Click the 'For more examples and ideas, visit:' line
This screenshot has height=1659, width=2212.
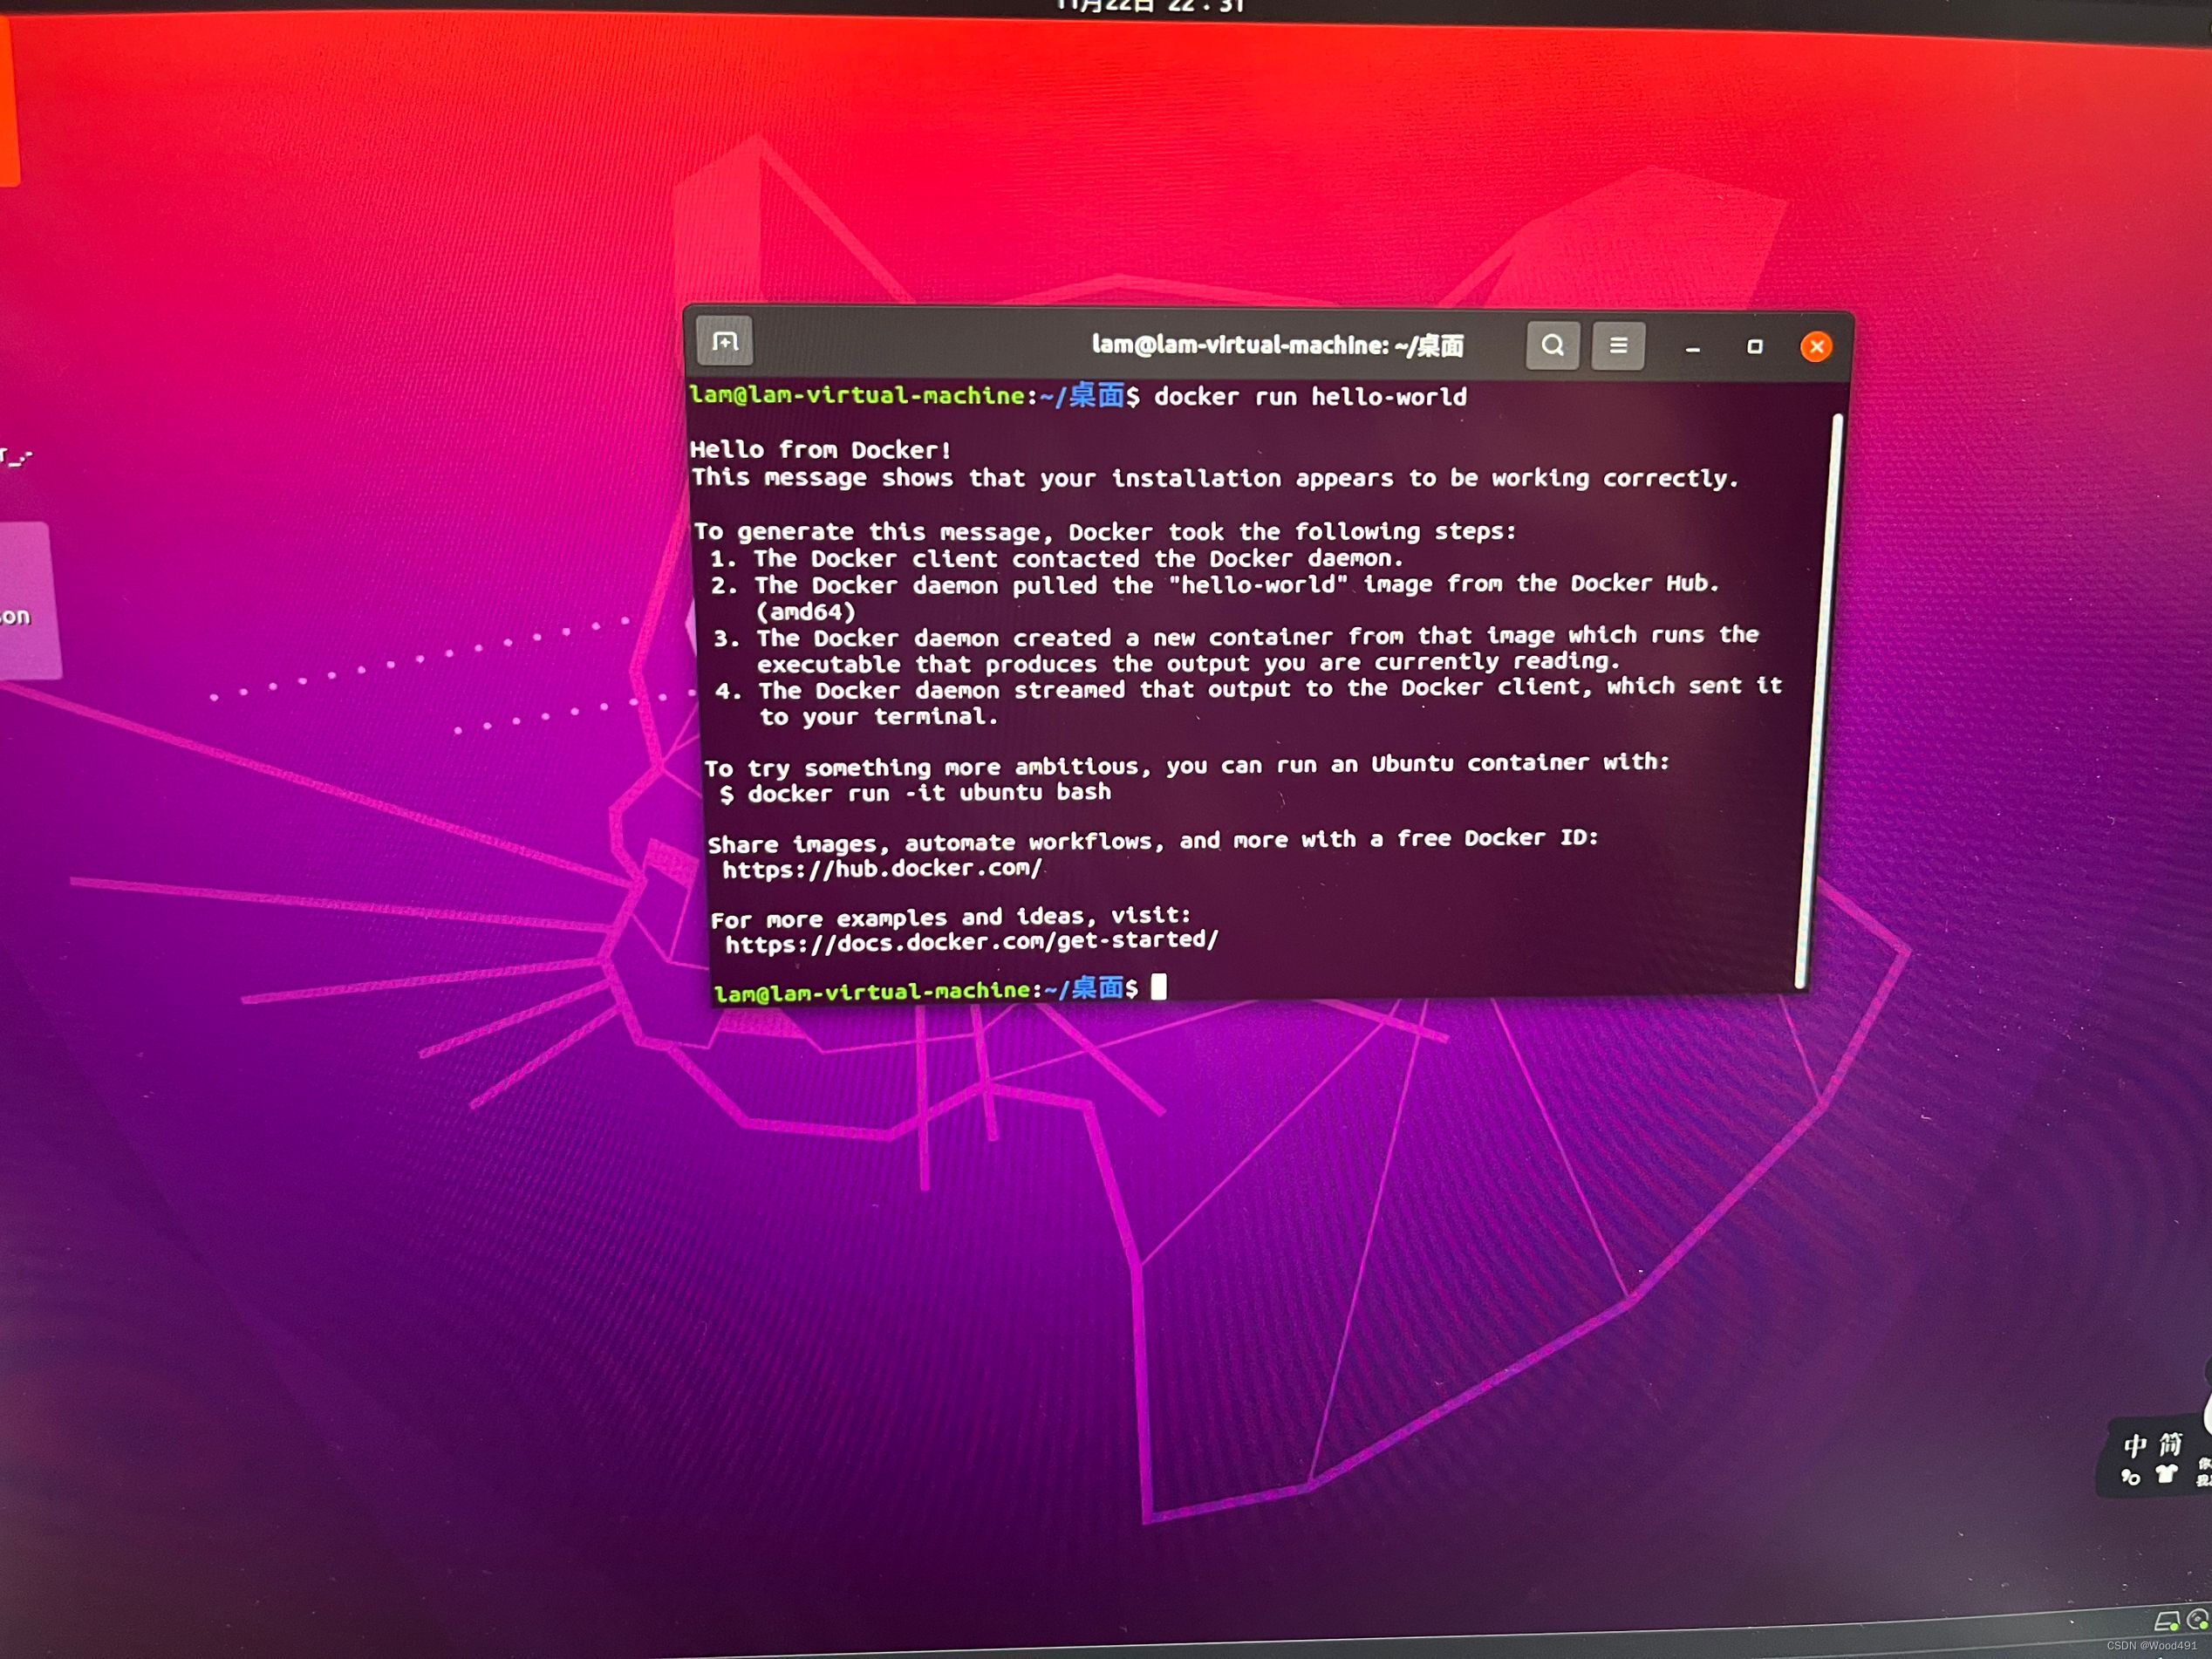point(950,917)
